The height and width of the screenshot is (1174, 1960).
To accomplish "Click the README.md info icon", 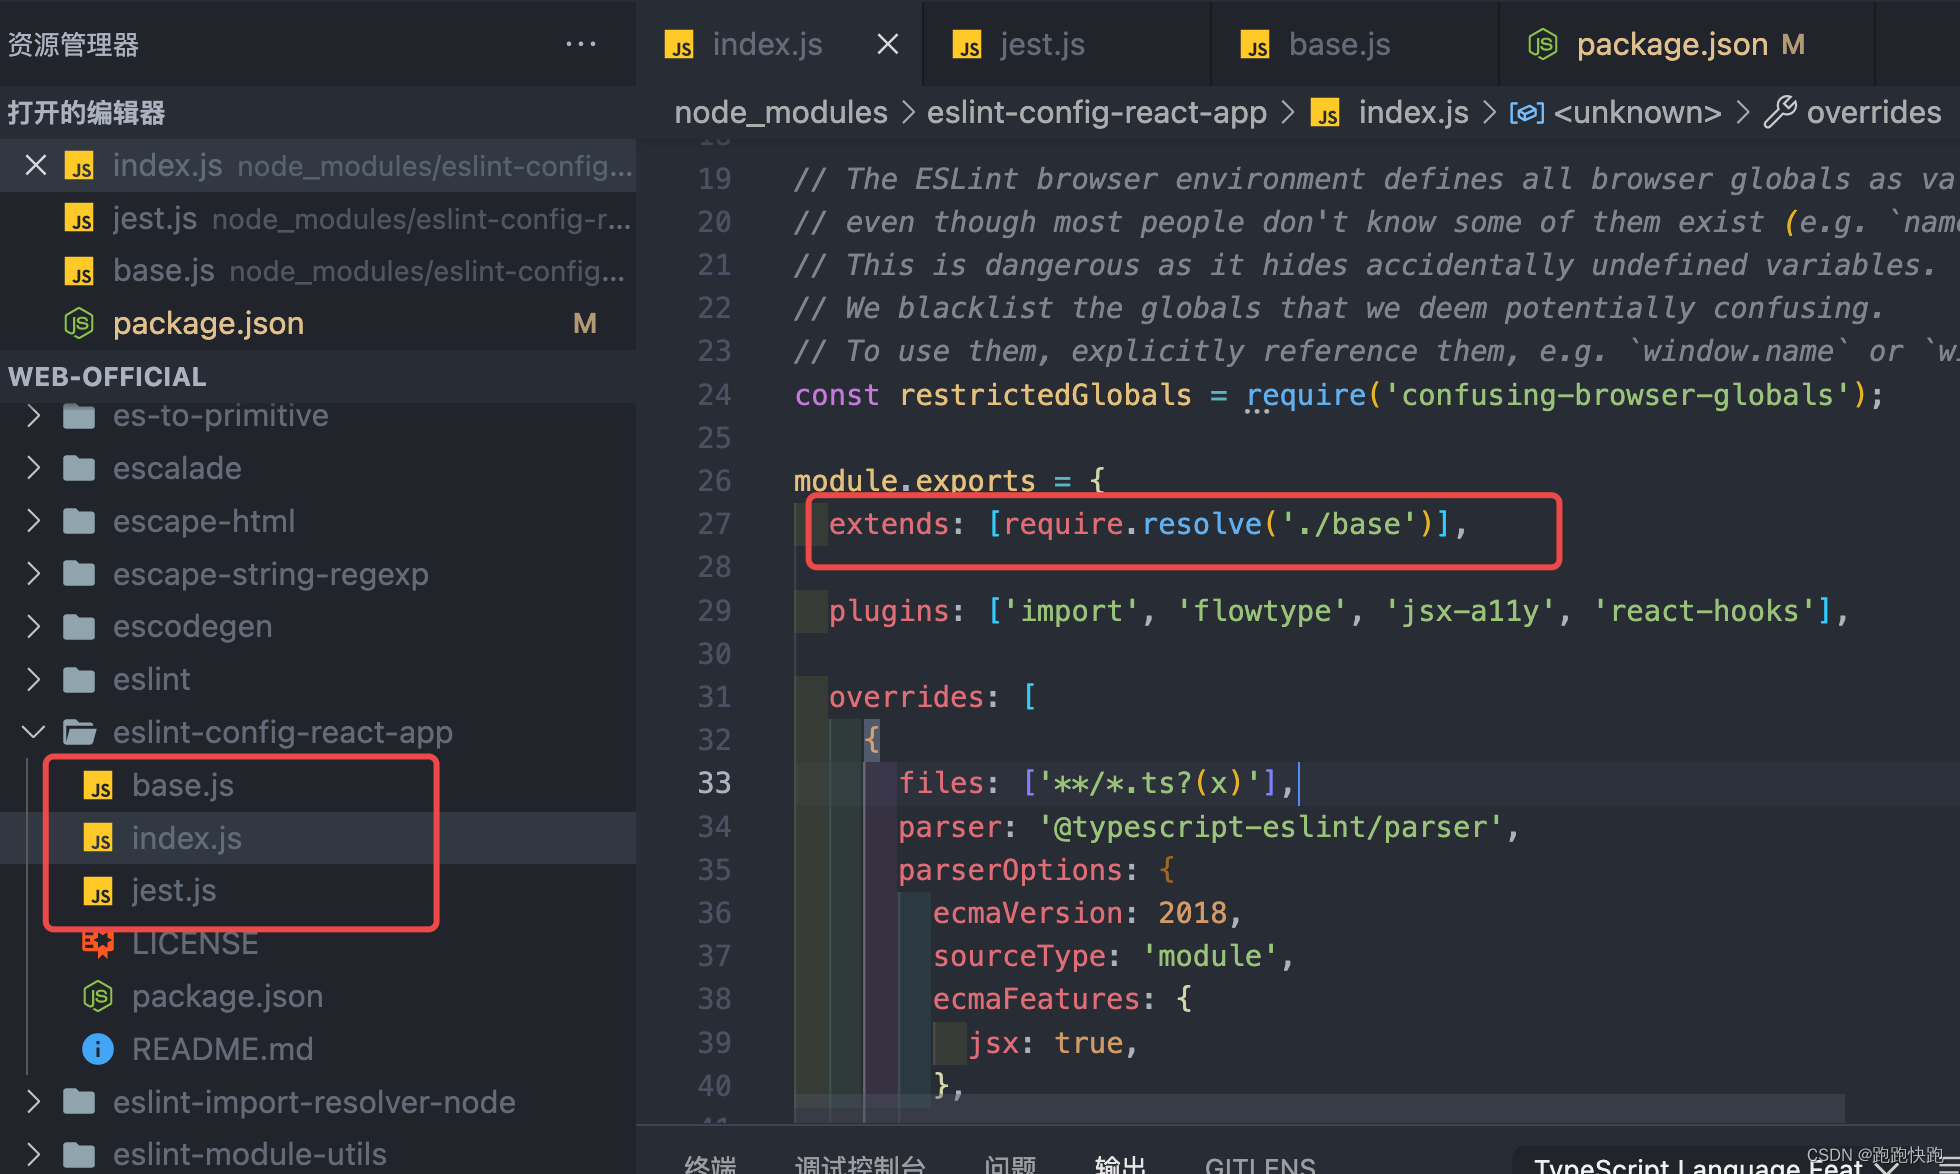I will (x=98, y=1049).
